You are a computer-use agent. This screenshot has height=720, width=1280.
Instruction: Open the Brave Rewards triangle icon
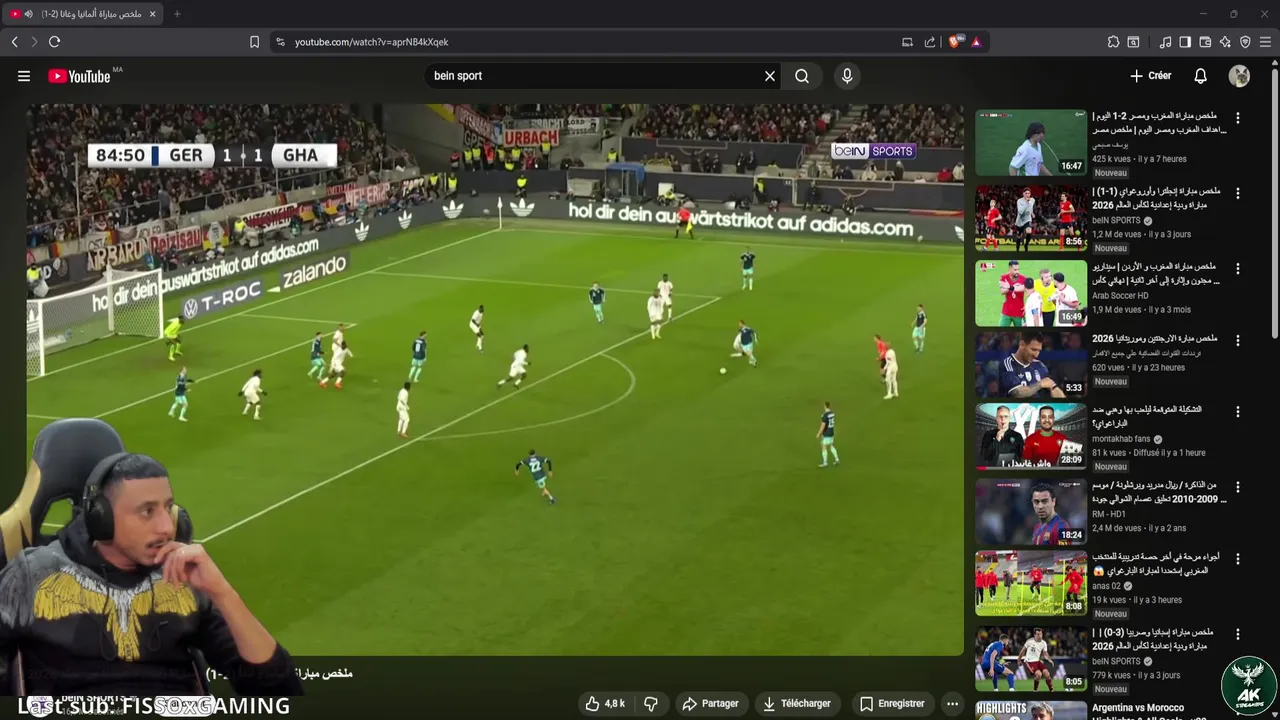coord(976,42)
